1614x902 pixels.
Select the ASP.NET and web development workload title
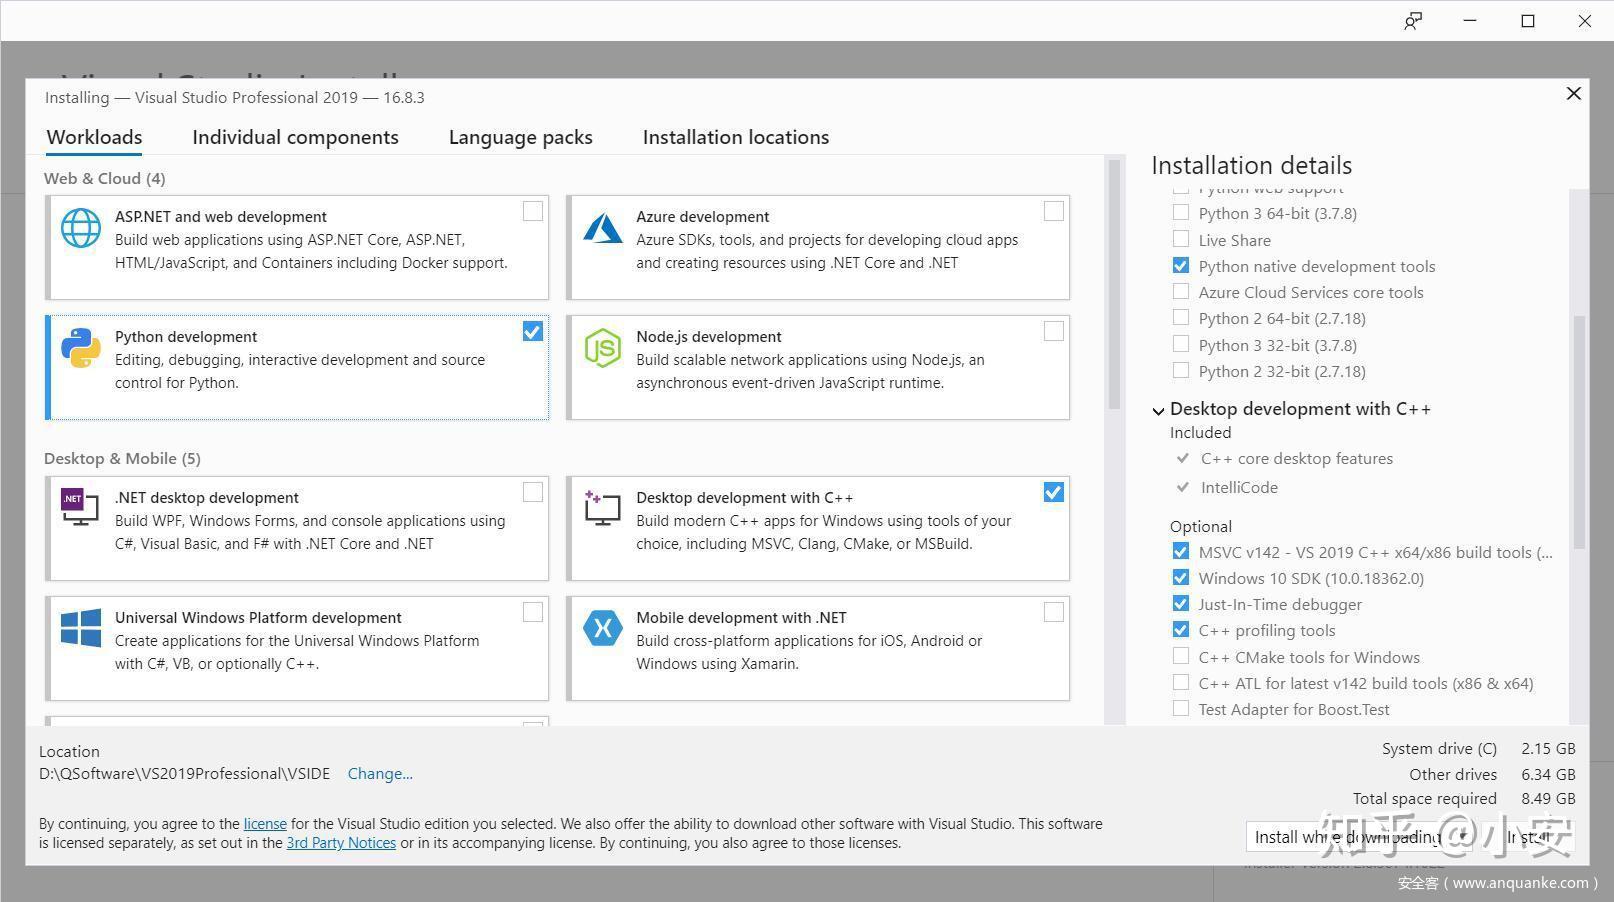coord(221,217)
